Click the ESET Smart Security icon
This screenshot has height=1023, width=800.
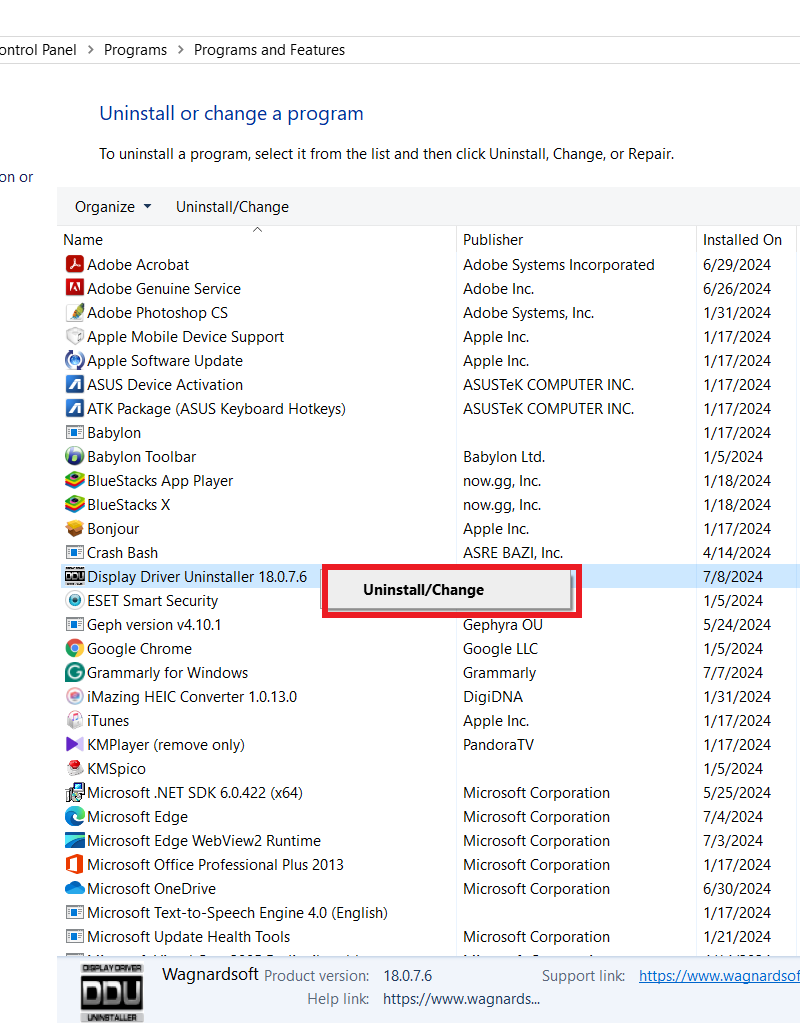click(x=75, y=600)
